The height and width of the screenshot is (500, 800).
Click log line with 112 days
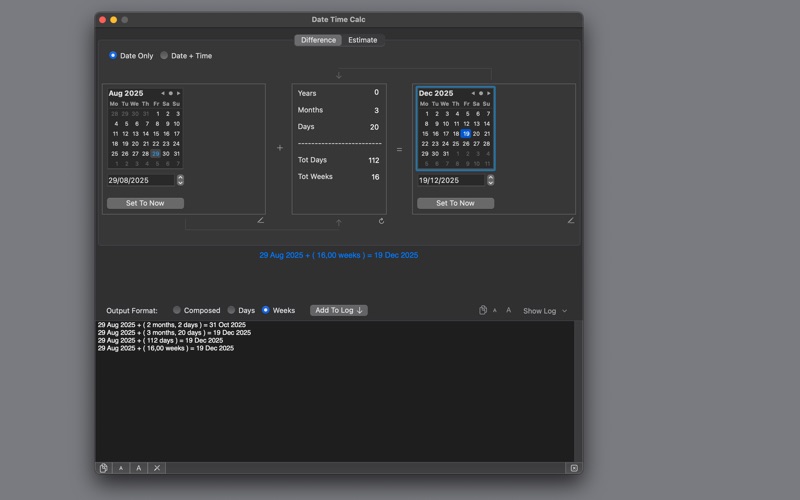160,340
